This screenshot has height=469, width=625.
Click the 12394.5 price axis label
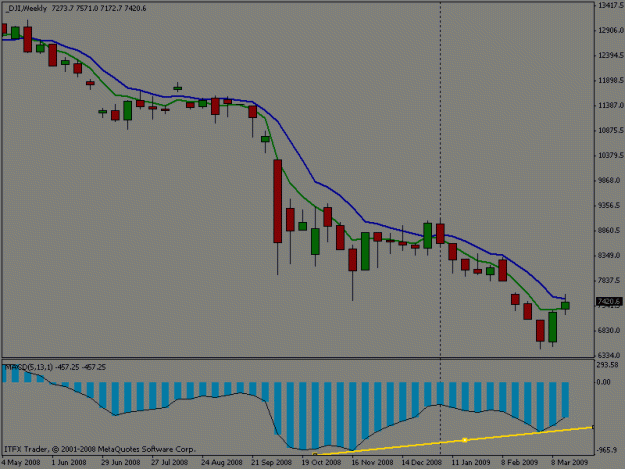coord(610,55)
